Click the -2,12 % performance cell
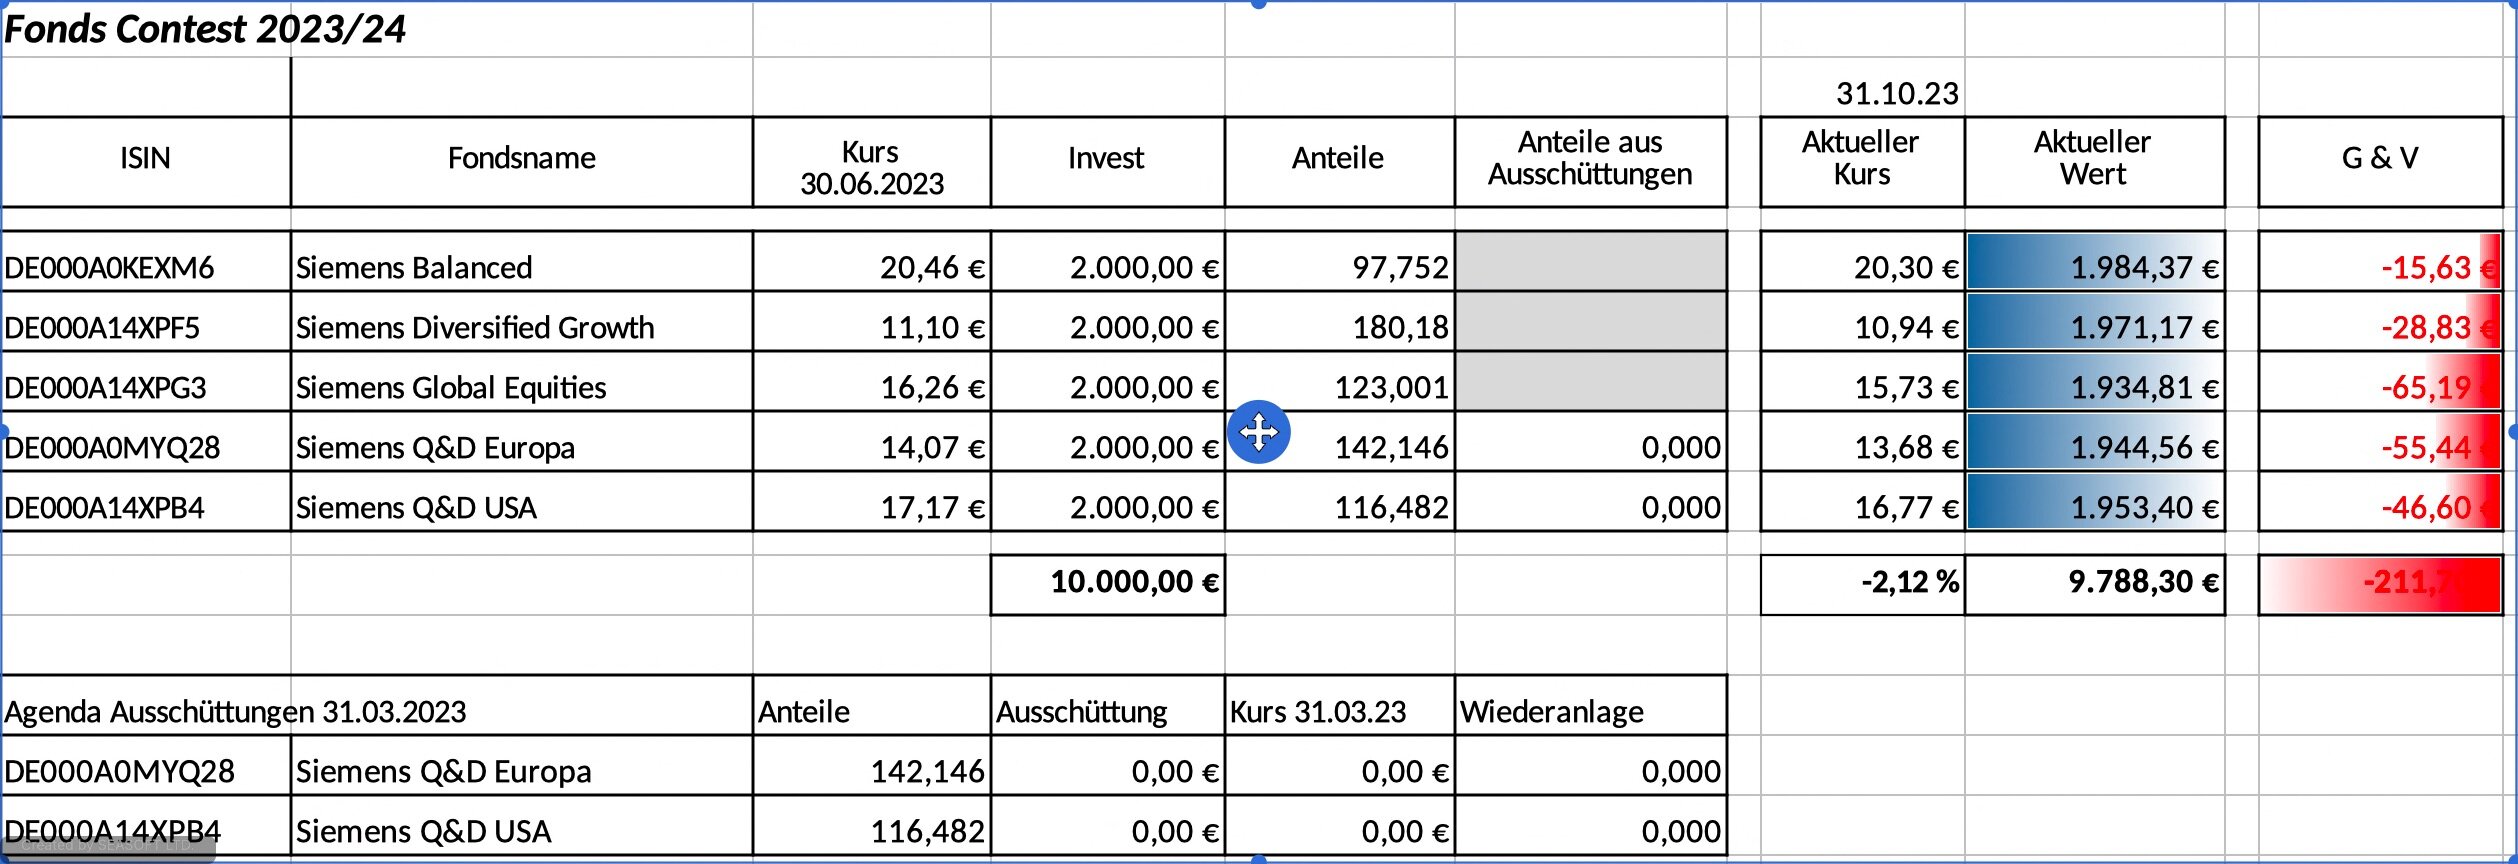 coord(1862,582)
